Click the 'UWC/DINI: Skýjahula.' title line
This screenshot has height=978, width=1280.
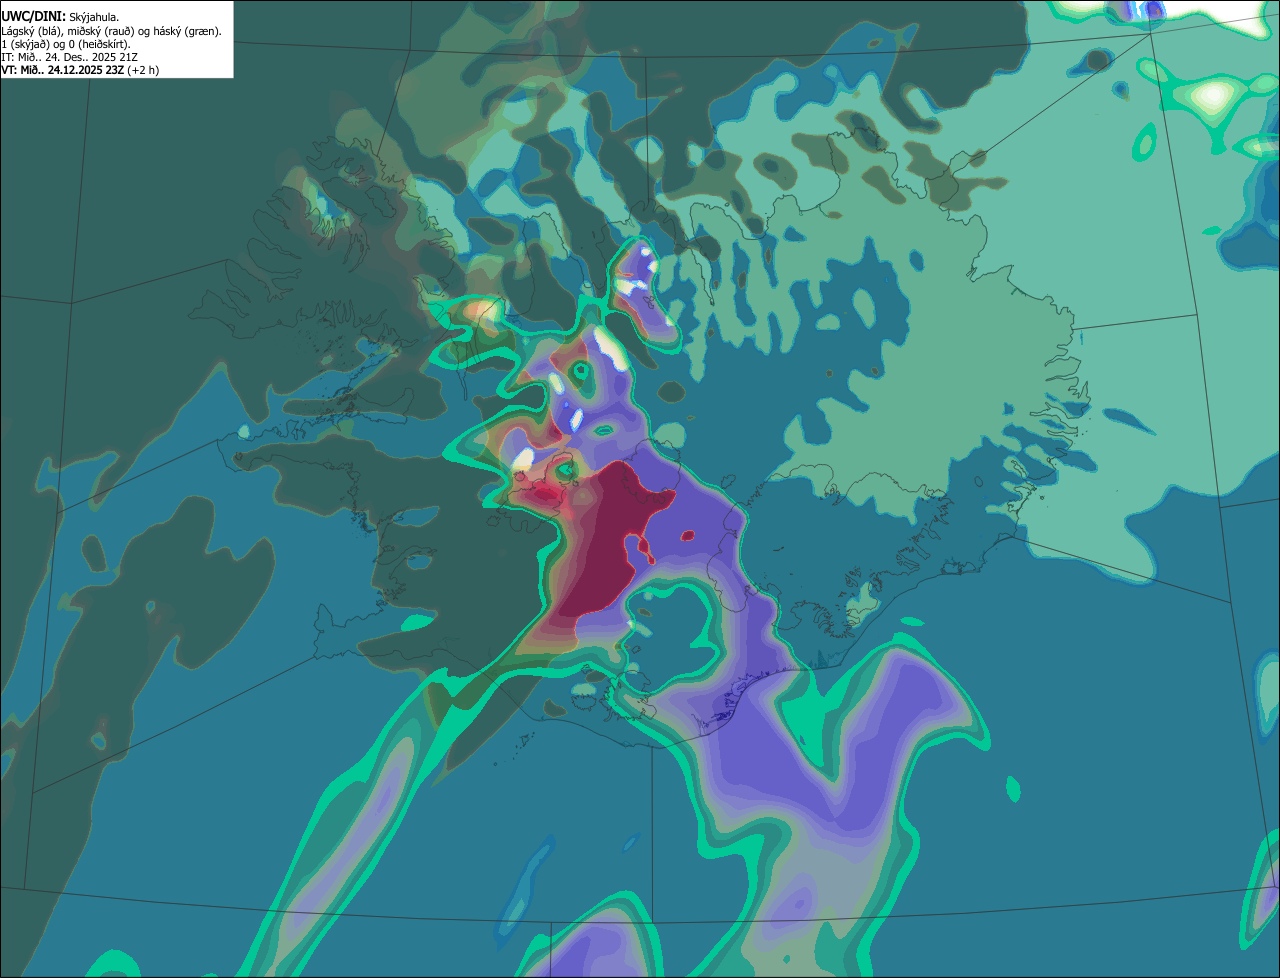(60, 17)
